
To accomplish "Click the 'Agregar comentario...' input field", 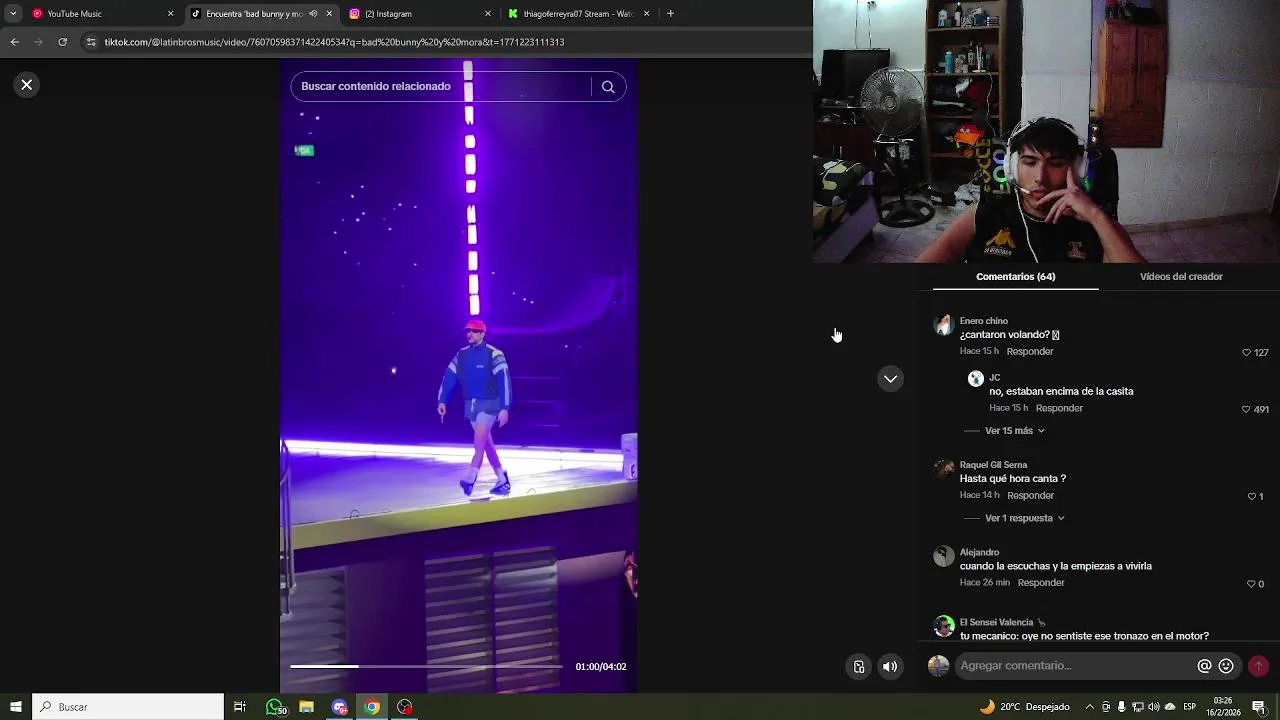I will (x=1075, y=666).
